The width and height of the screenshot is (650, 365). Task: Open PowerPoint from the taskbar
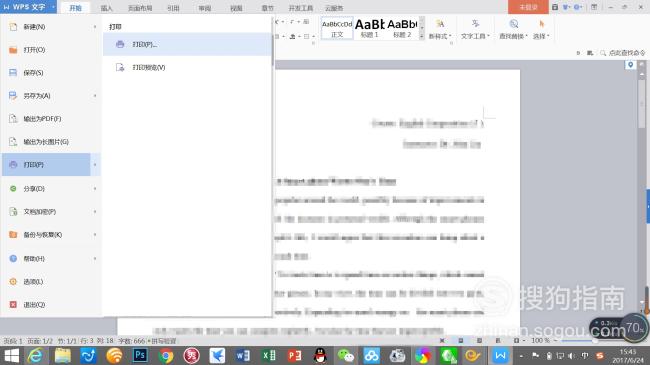pyautogui.click(x=294, y=355)
